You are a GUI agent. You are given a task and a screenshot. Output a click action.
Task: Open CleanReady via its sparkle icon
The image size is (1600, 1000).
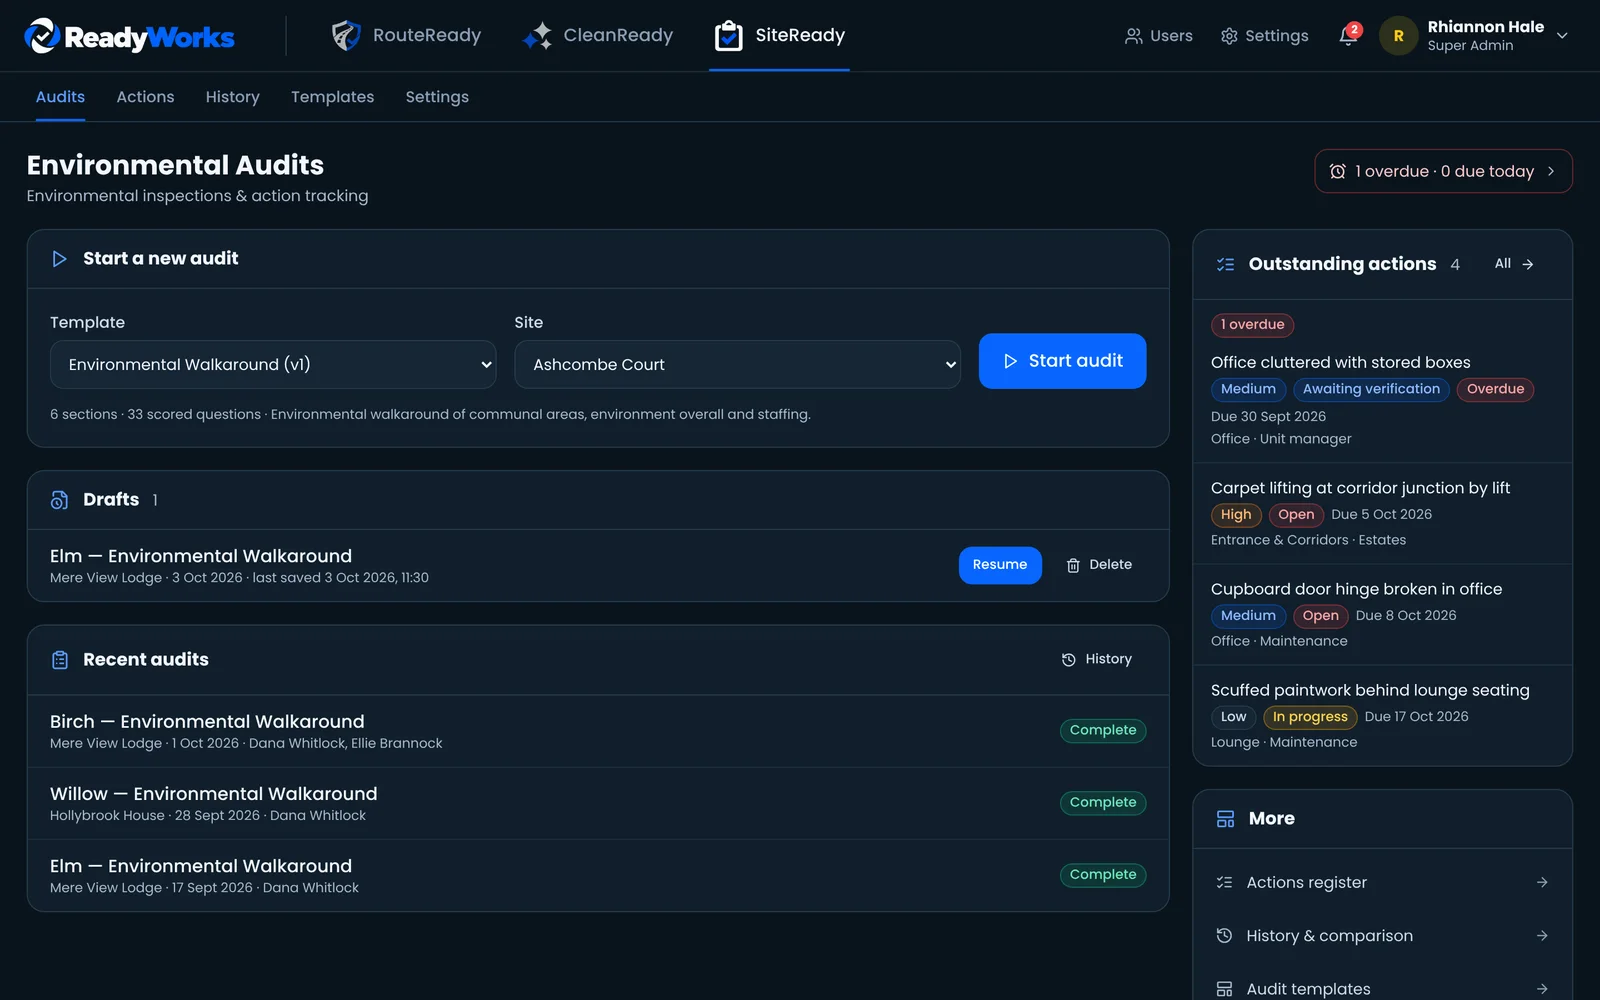[537, 35]
